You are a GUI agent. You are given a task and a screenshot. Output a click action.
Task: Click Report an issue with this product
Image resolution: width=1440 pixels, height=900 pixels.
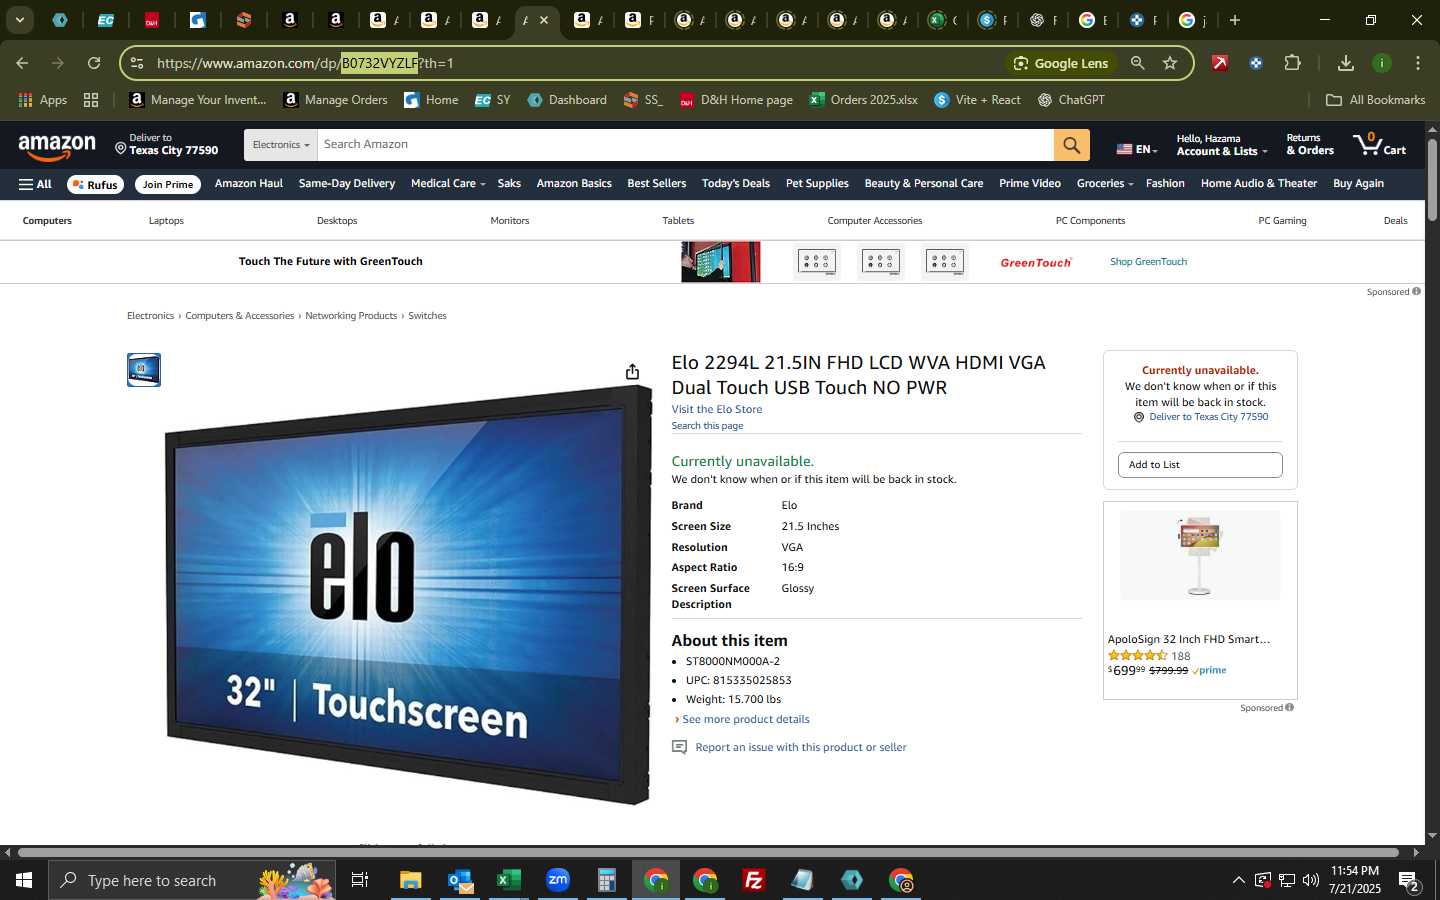click(x=800, y=747)
